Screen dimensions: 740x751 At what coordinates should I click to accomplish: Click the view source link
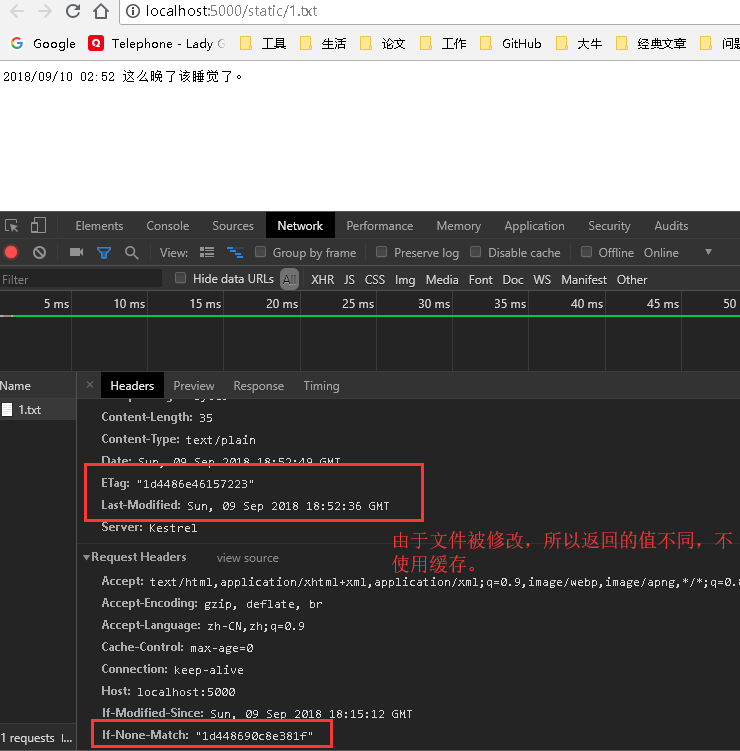tap(247, 558)
